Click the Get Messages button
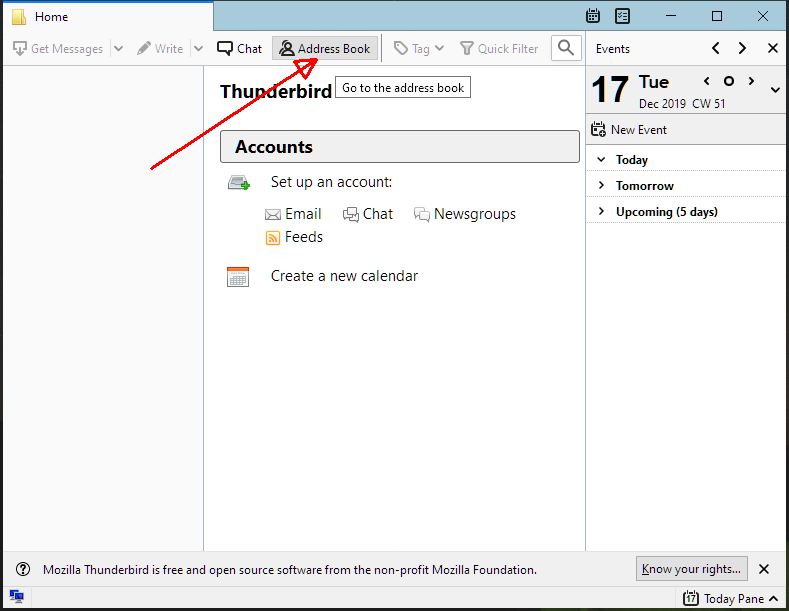The height and width of the screenshot is (611, 789). [x=58, y=48]
